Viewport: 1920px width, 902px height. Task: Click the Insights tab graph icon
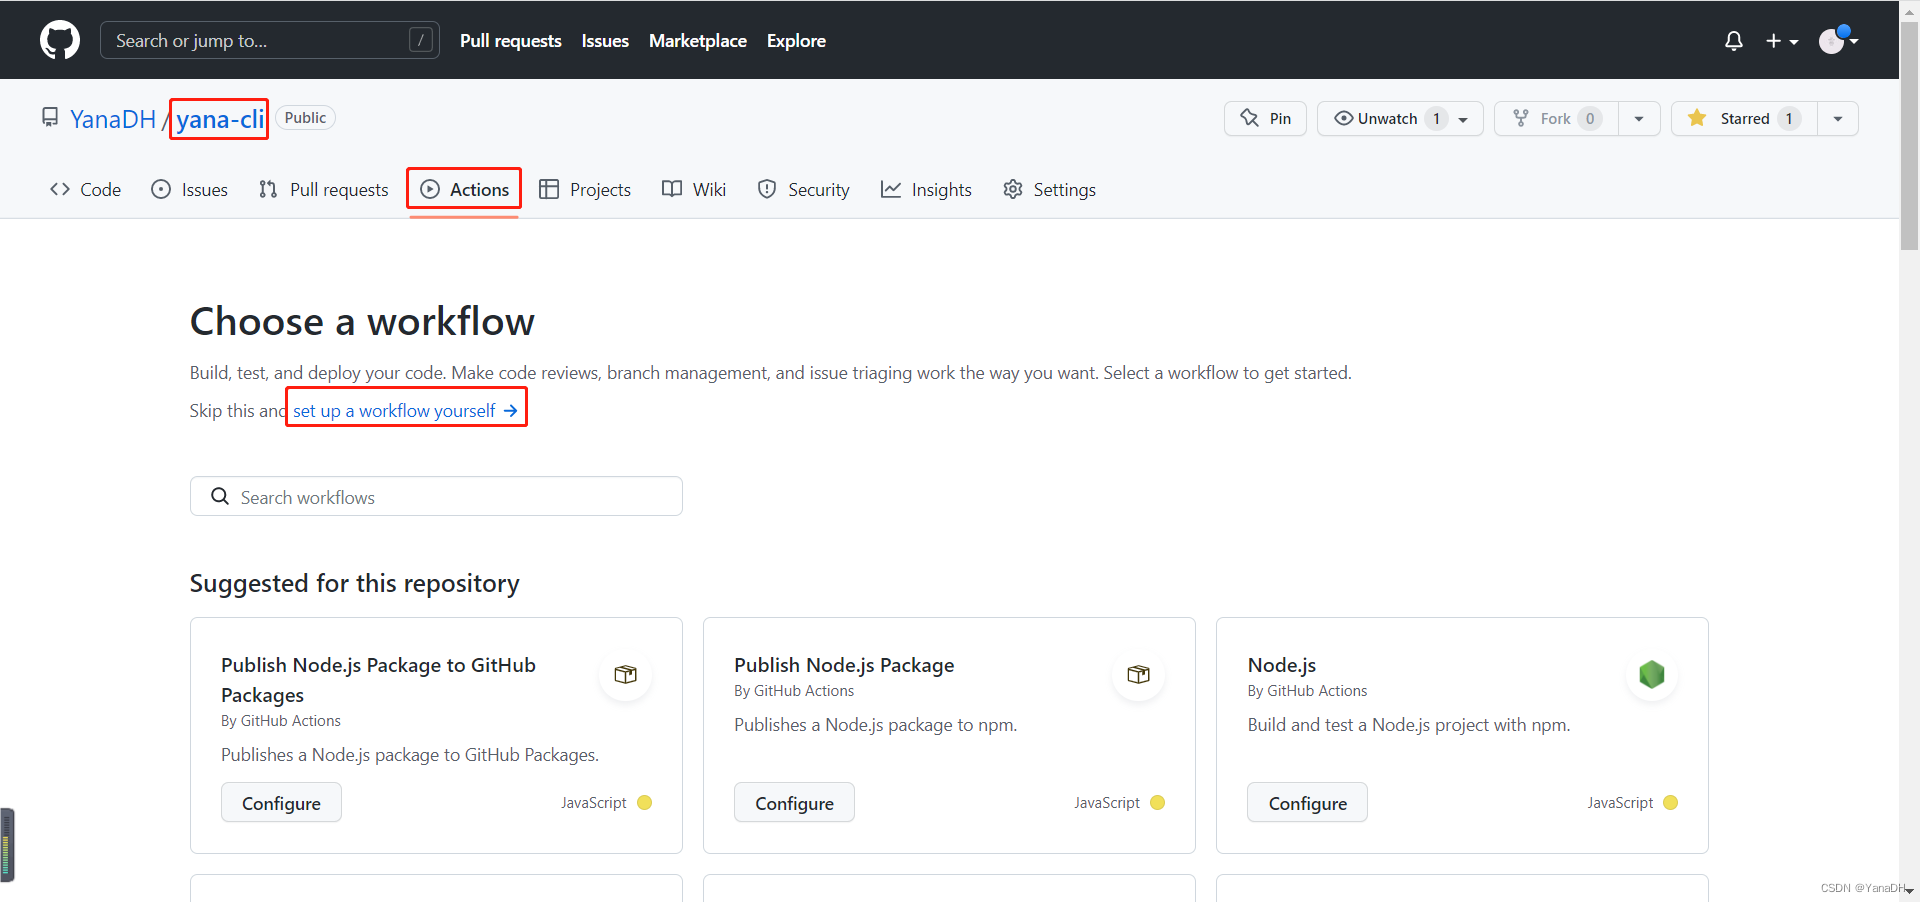click(x=891, y=189)
